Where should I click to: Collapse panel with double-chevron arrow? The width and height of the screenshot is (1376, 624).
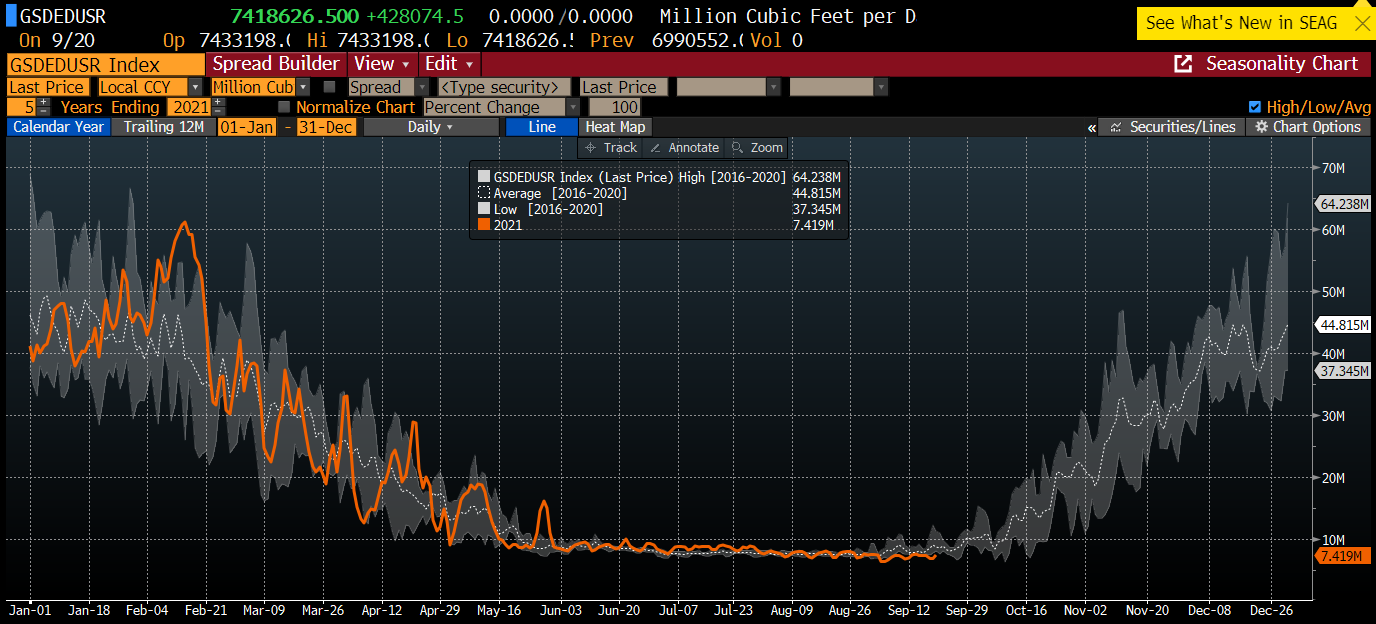1091,128
